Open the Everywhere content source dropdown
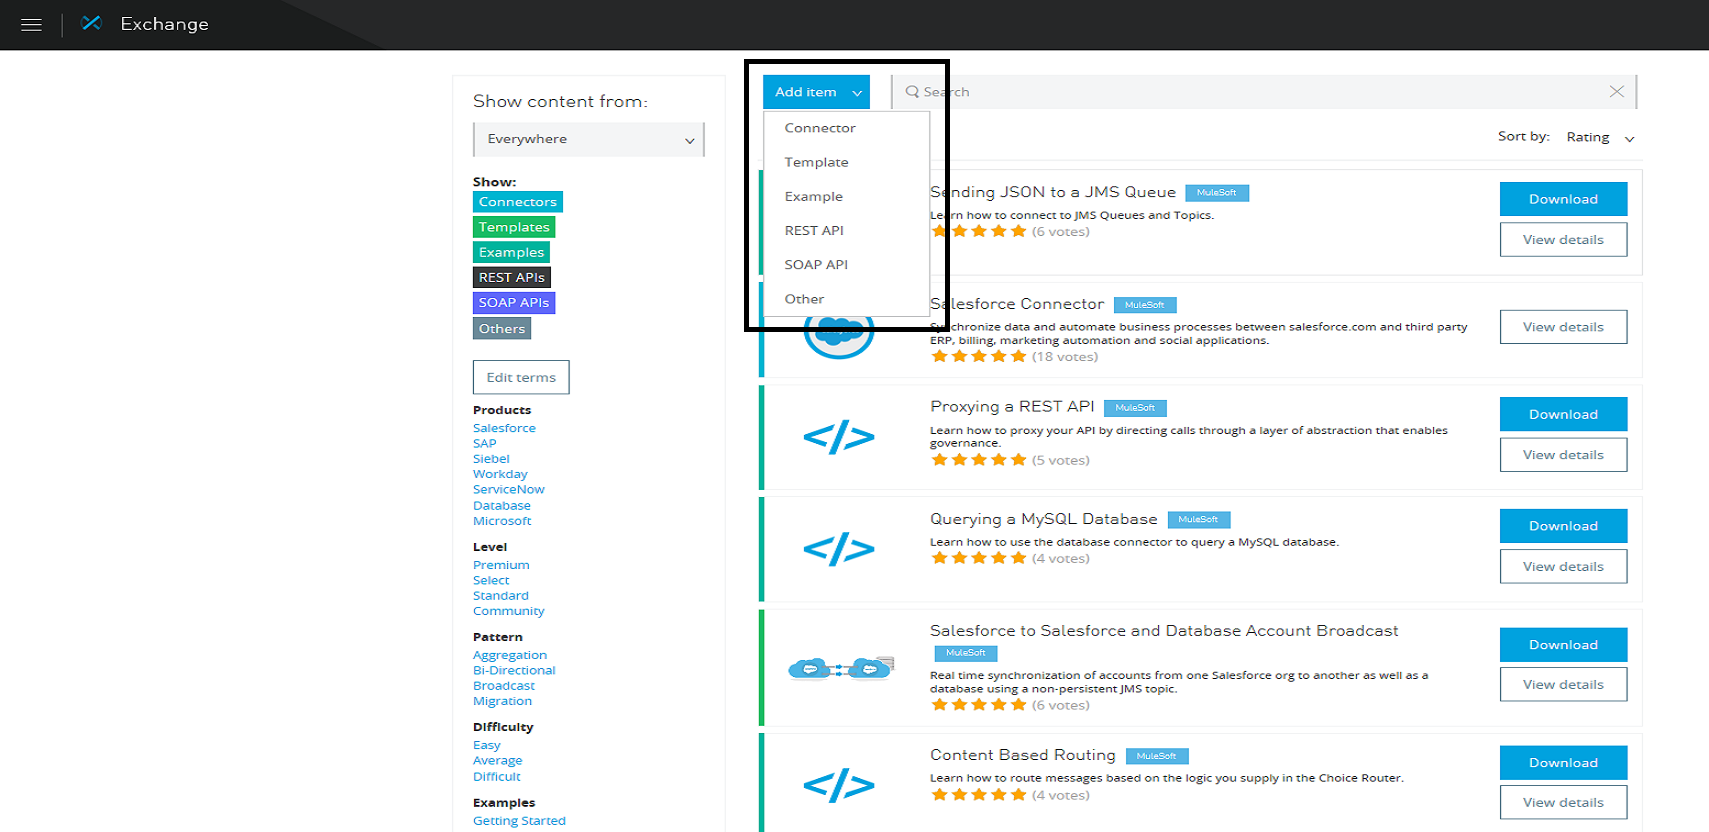Image resolution: width=1709 pixels, height=832 pixels. (589, 139)
